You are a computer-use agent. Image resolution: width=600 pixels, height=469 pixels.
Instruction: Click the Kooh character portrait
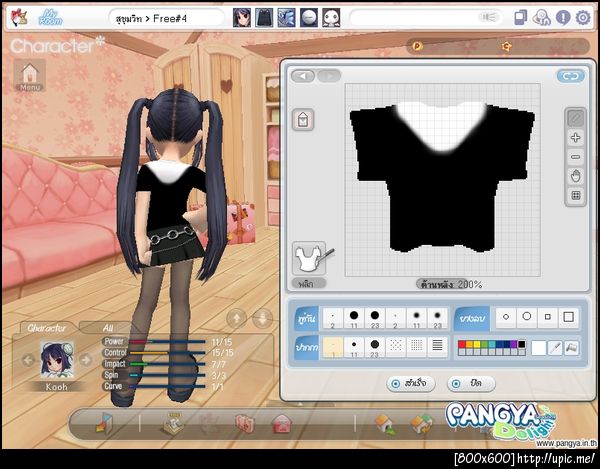pyautogui.click(x=57, y=360)
